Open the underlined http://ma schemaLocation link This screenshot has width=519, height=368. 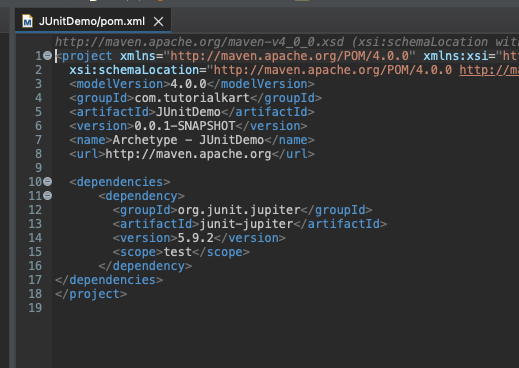pyautogui.click(x=489, y=70)
